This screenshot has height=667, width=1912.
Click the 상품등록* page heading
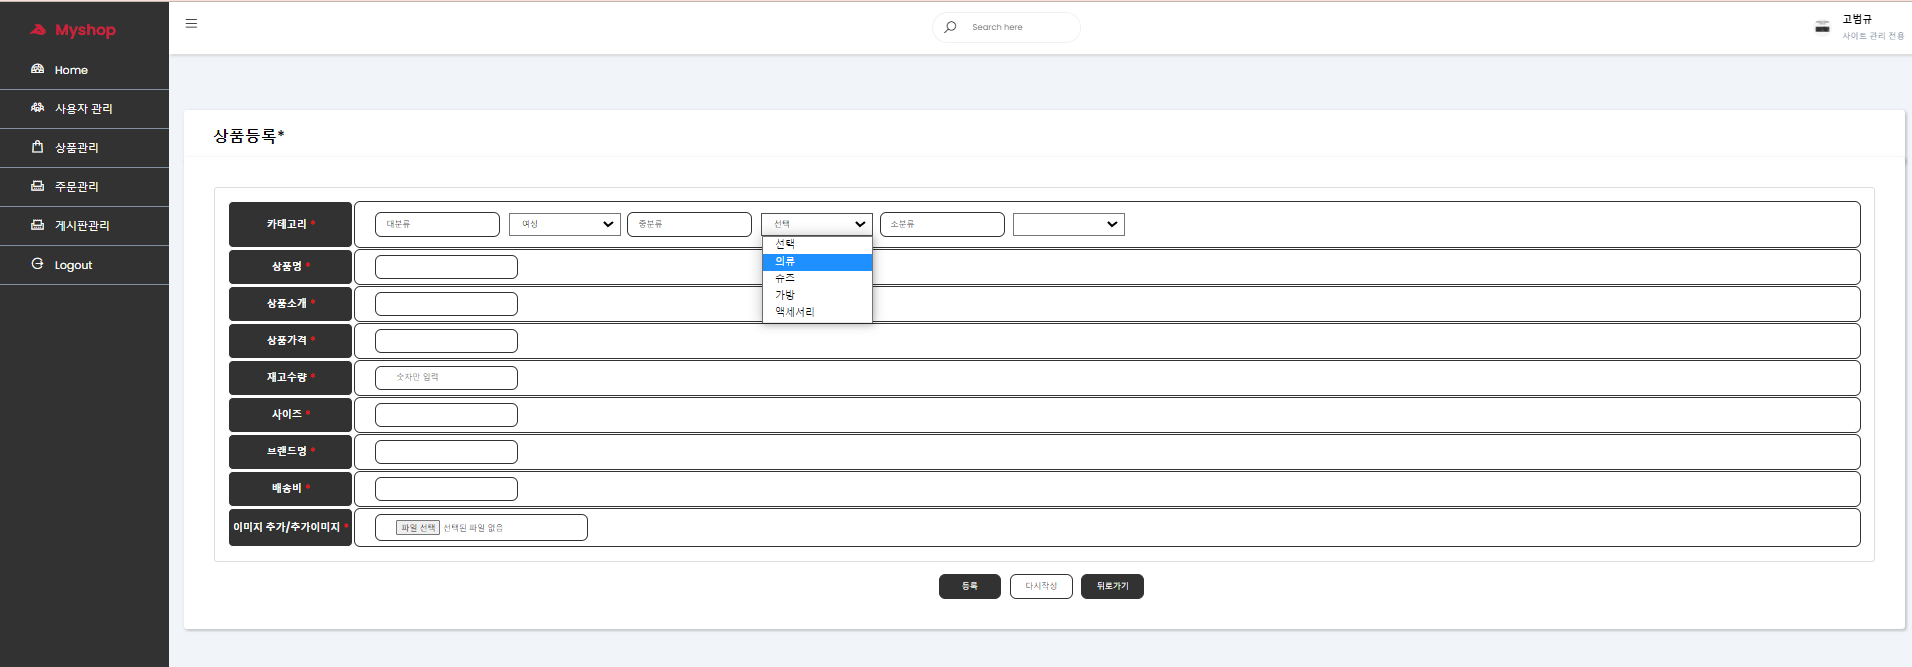[249, 136]
